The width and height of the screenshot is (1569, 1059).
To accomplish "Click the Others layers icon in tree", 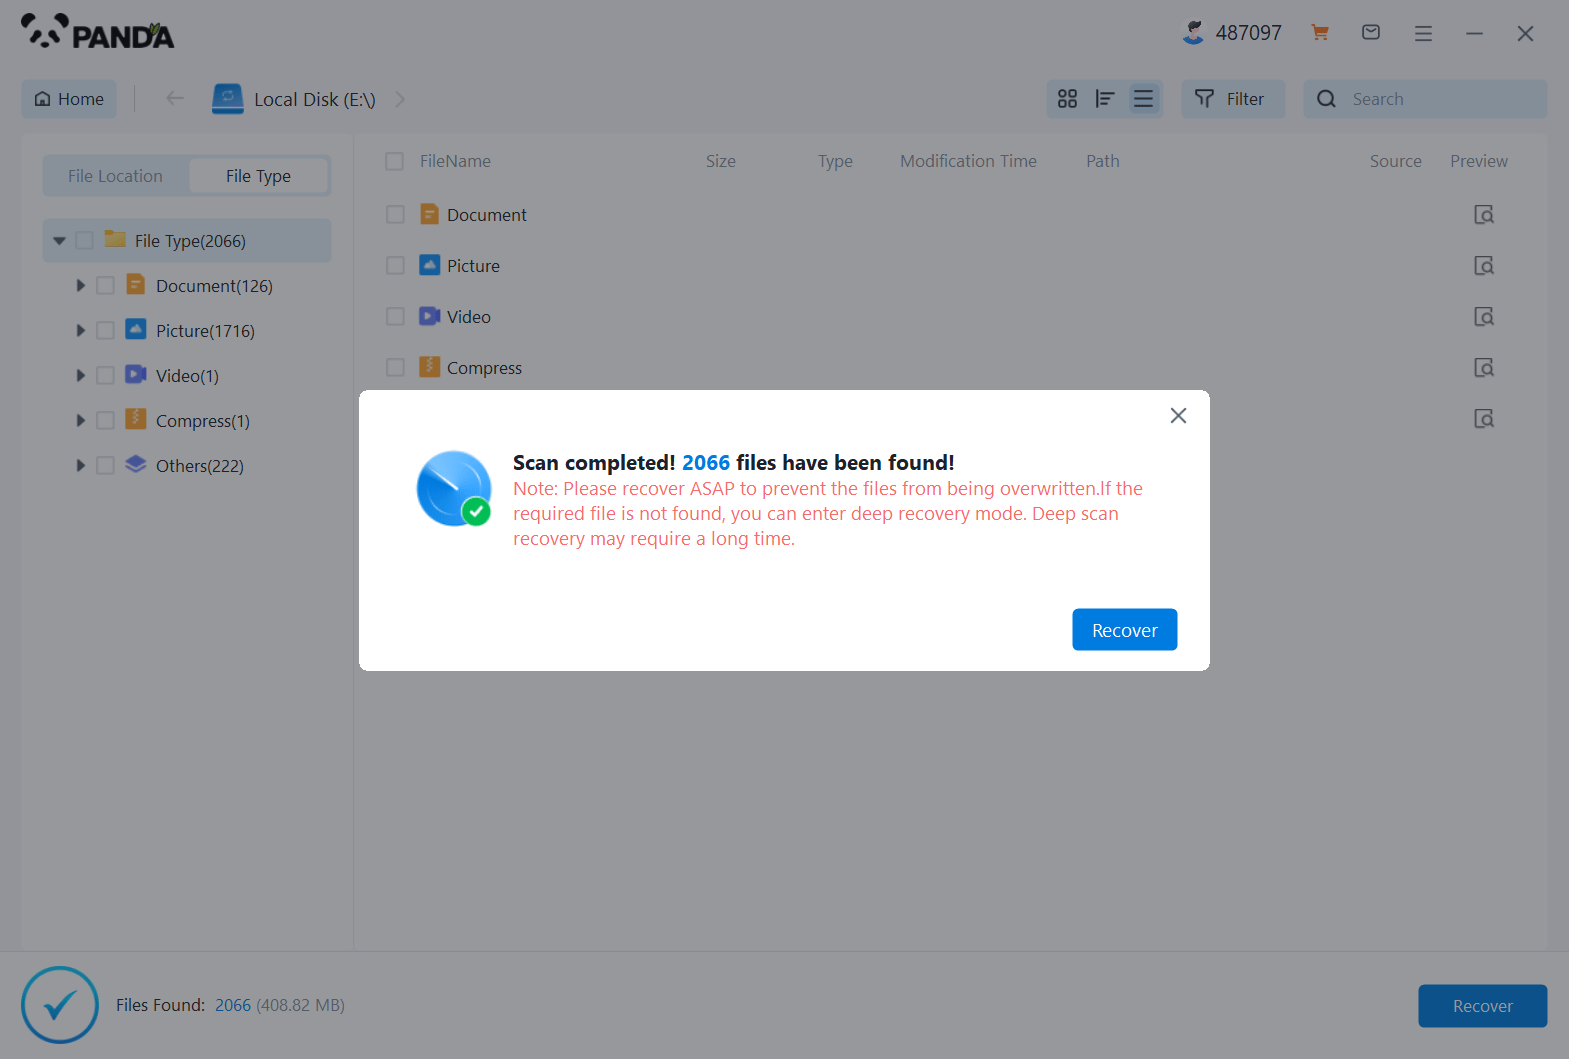I will 136,464.
